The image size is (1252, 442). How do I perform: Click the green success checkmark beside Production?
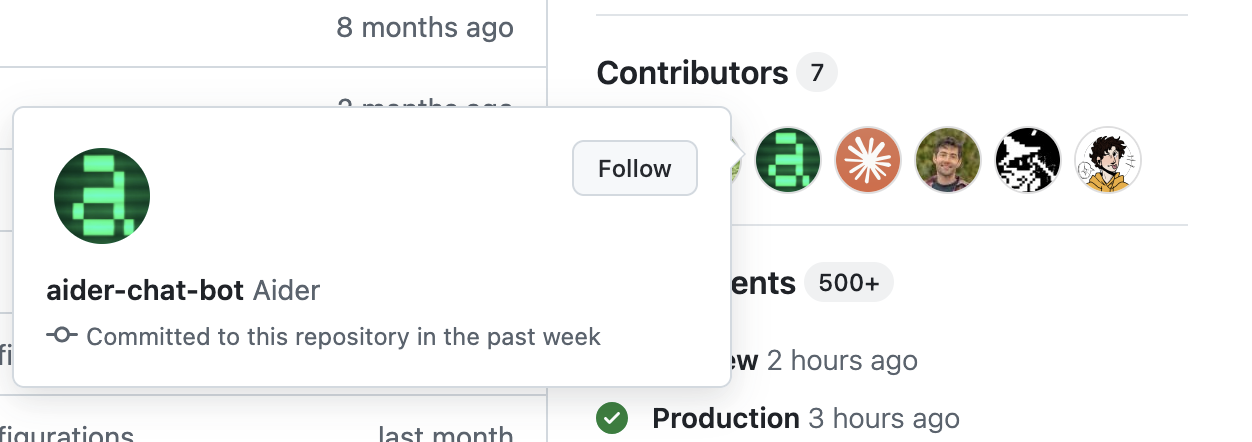pyautogui.click(x=611, y=418)
